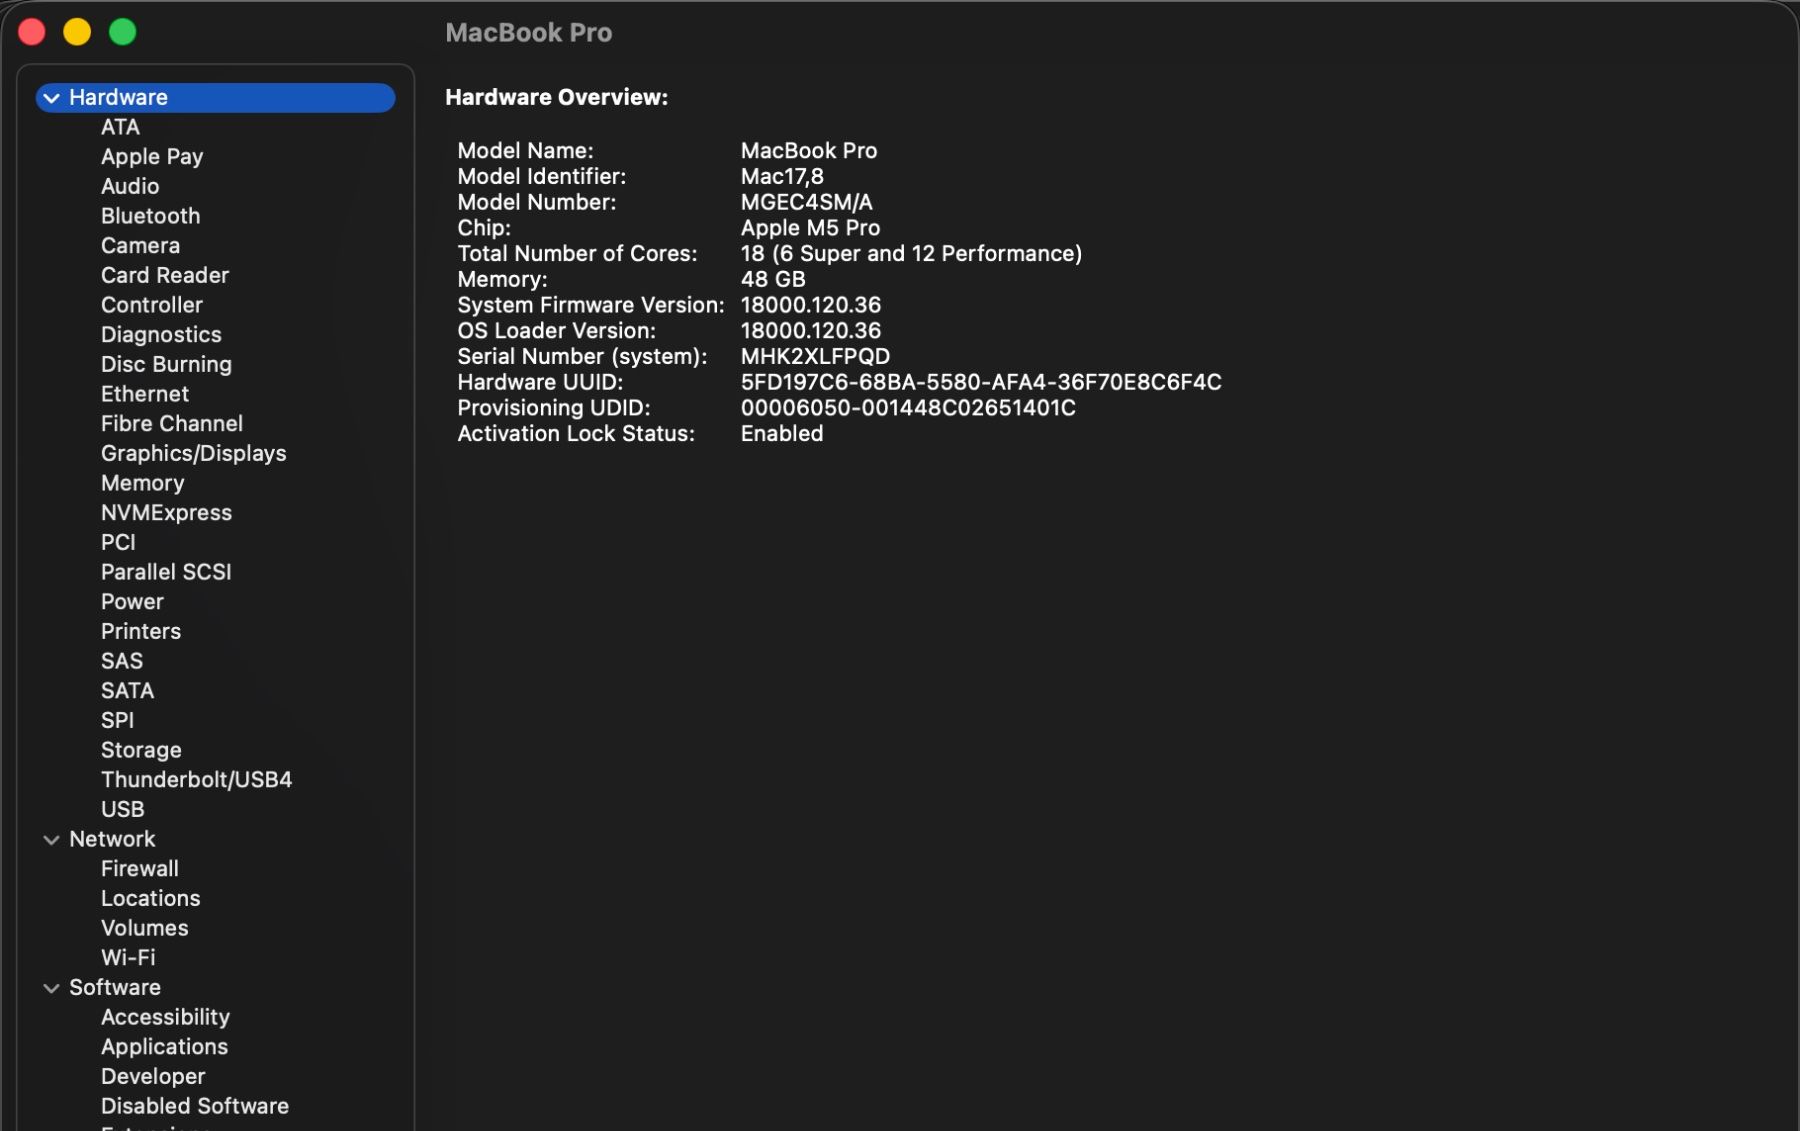The image size is (1800, 1131).
Task: Click the model number MGEC4SM/A
Action: pyautogui.click(x=806, y=202)
